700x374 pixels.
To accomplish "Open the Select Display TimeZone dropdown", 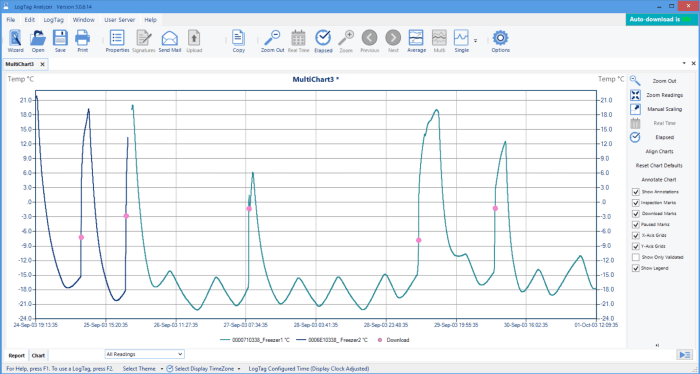I will pos(204,369).
